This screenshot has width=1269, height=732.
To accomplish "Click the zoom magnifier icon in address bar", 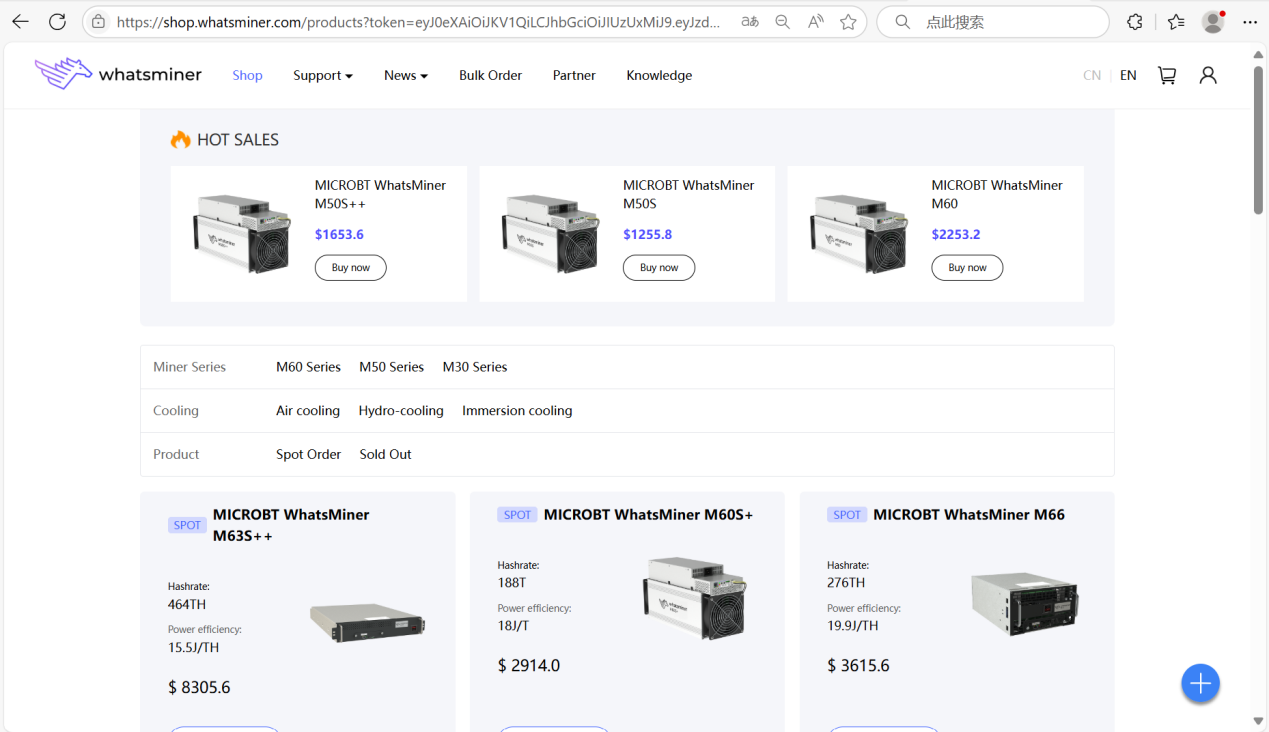I will (783, 21).
